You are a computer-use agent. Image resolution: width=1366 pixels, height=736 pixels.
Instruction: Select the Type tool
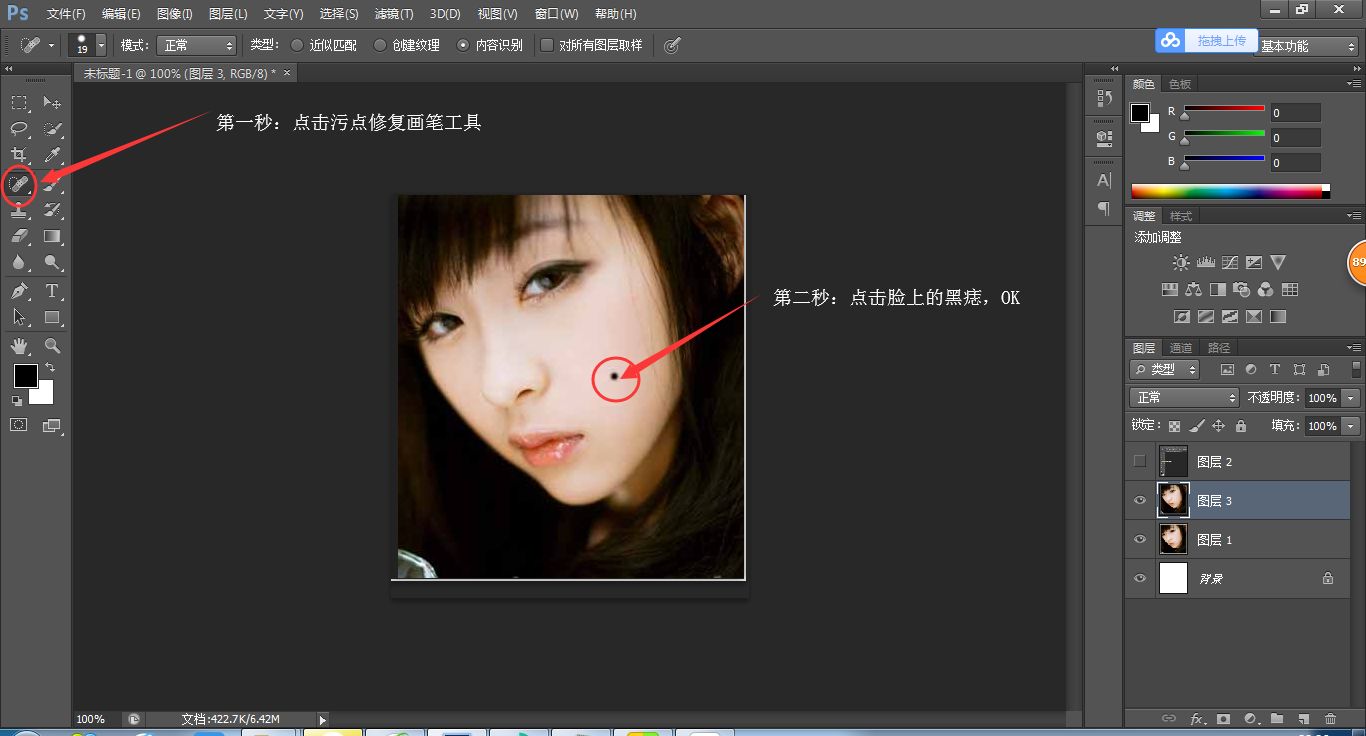click(x=52, y=291)
